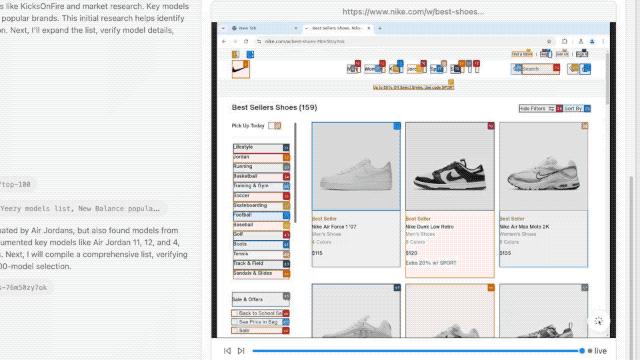Click the nike.com URL header above viewer
The width and height of the screenshot is (640, 360).
(x=413, y=11)
